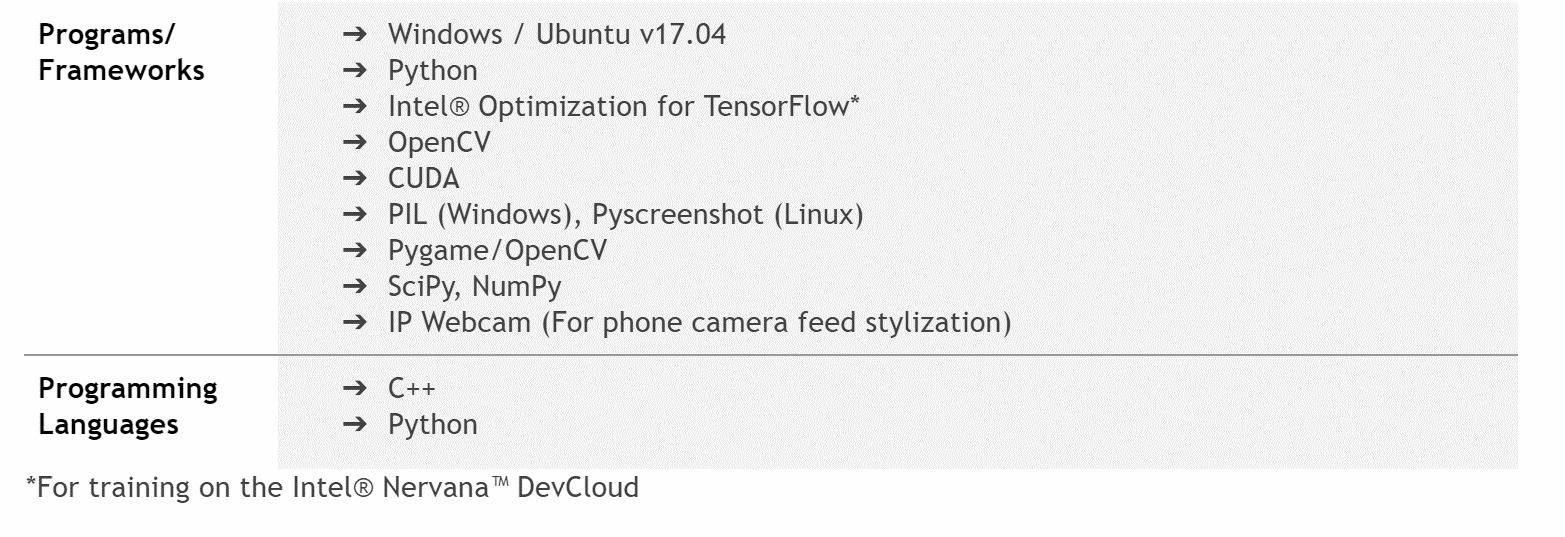Image resolution: width=1565 pixels, height=537 pixels.
Task: Click the Programs/Frameworks row heading
Action: click(x=121, y=52)
